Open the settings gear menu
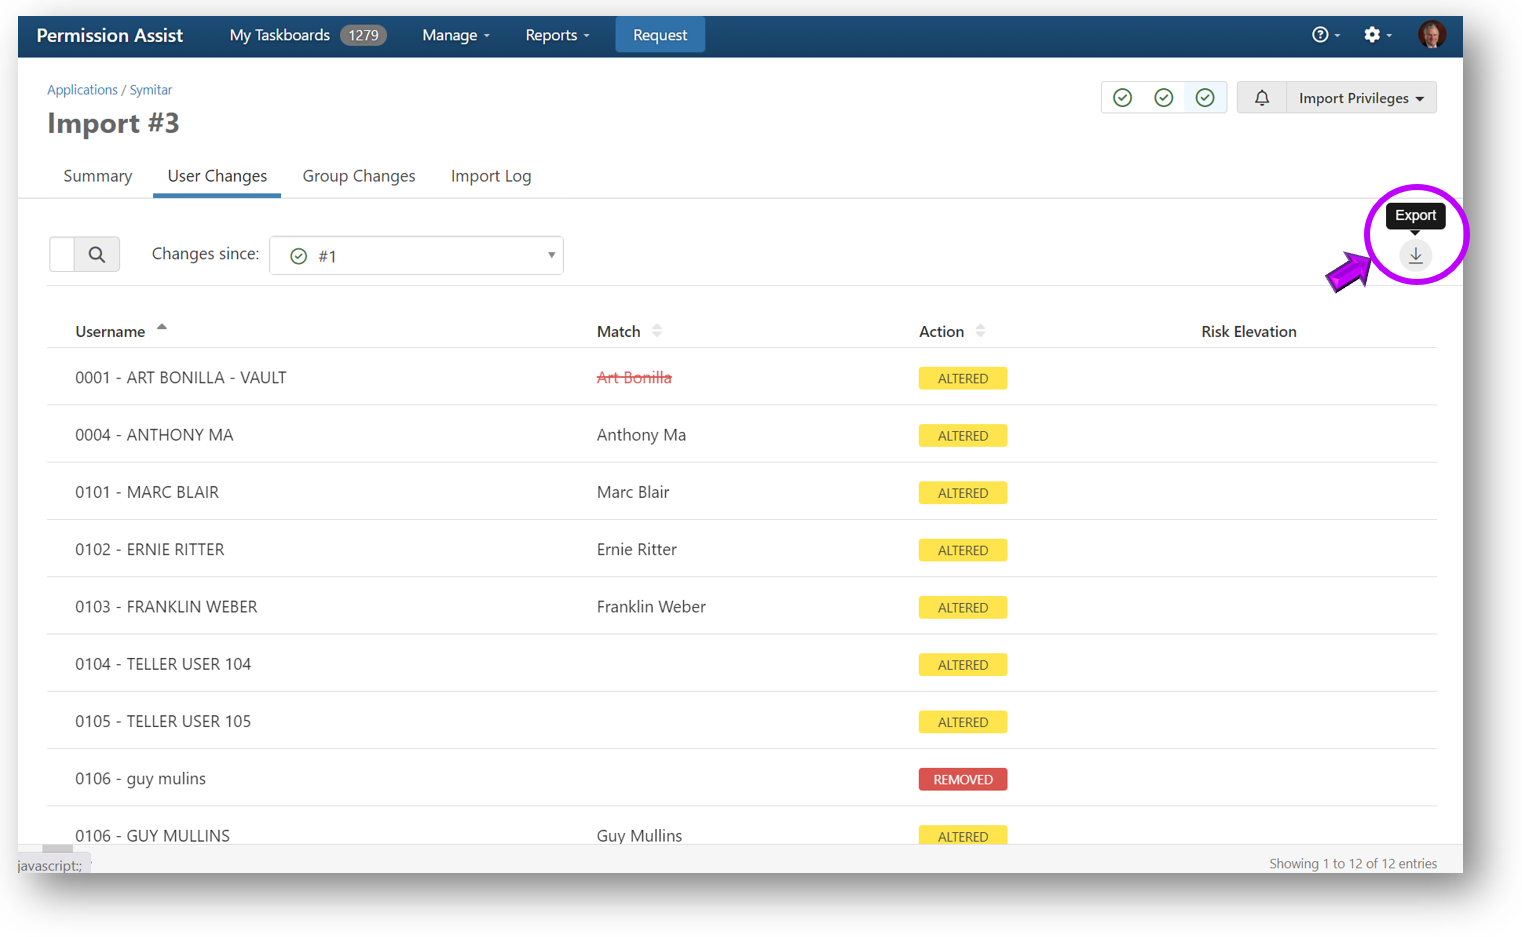 point(1376,35)
